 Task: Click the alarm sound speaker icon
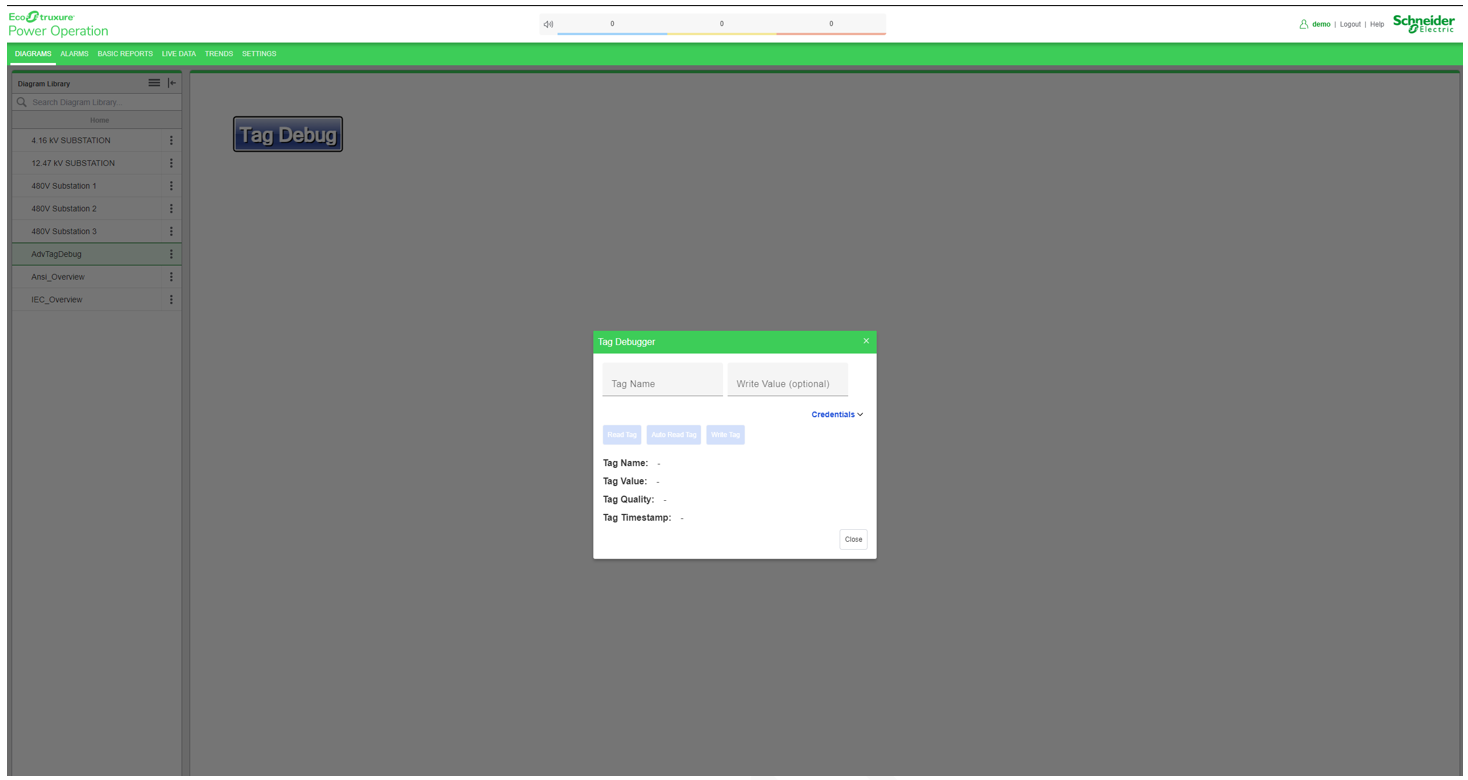pyautogui.click(x=548, y=24)
